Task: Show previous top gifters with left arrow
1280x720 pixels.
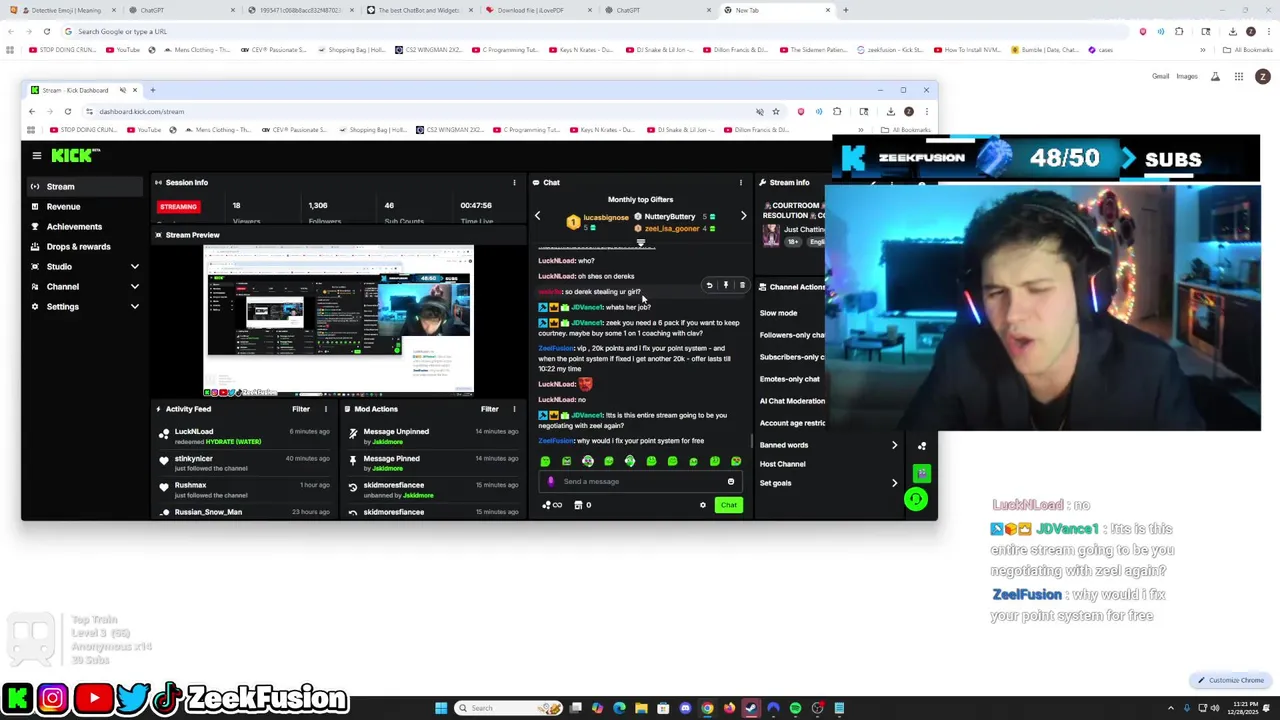Action: 537,216
